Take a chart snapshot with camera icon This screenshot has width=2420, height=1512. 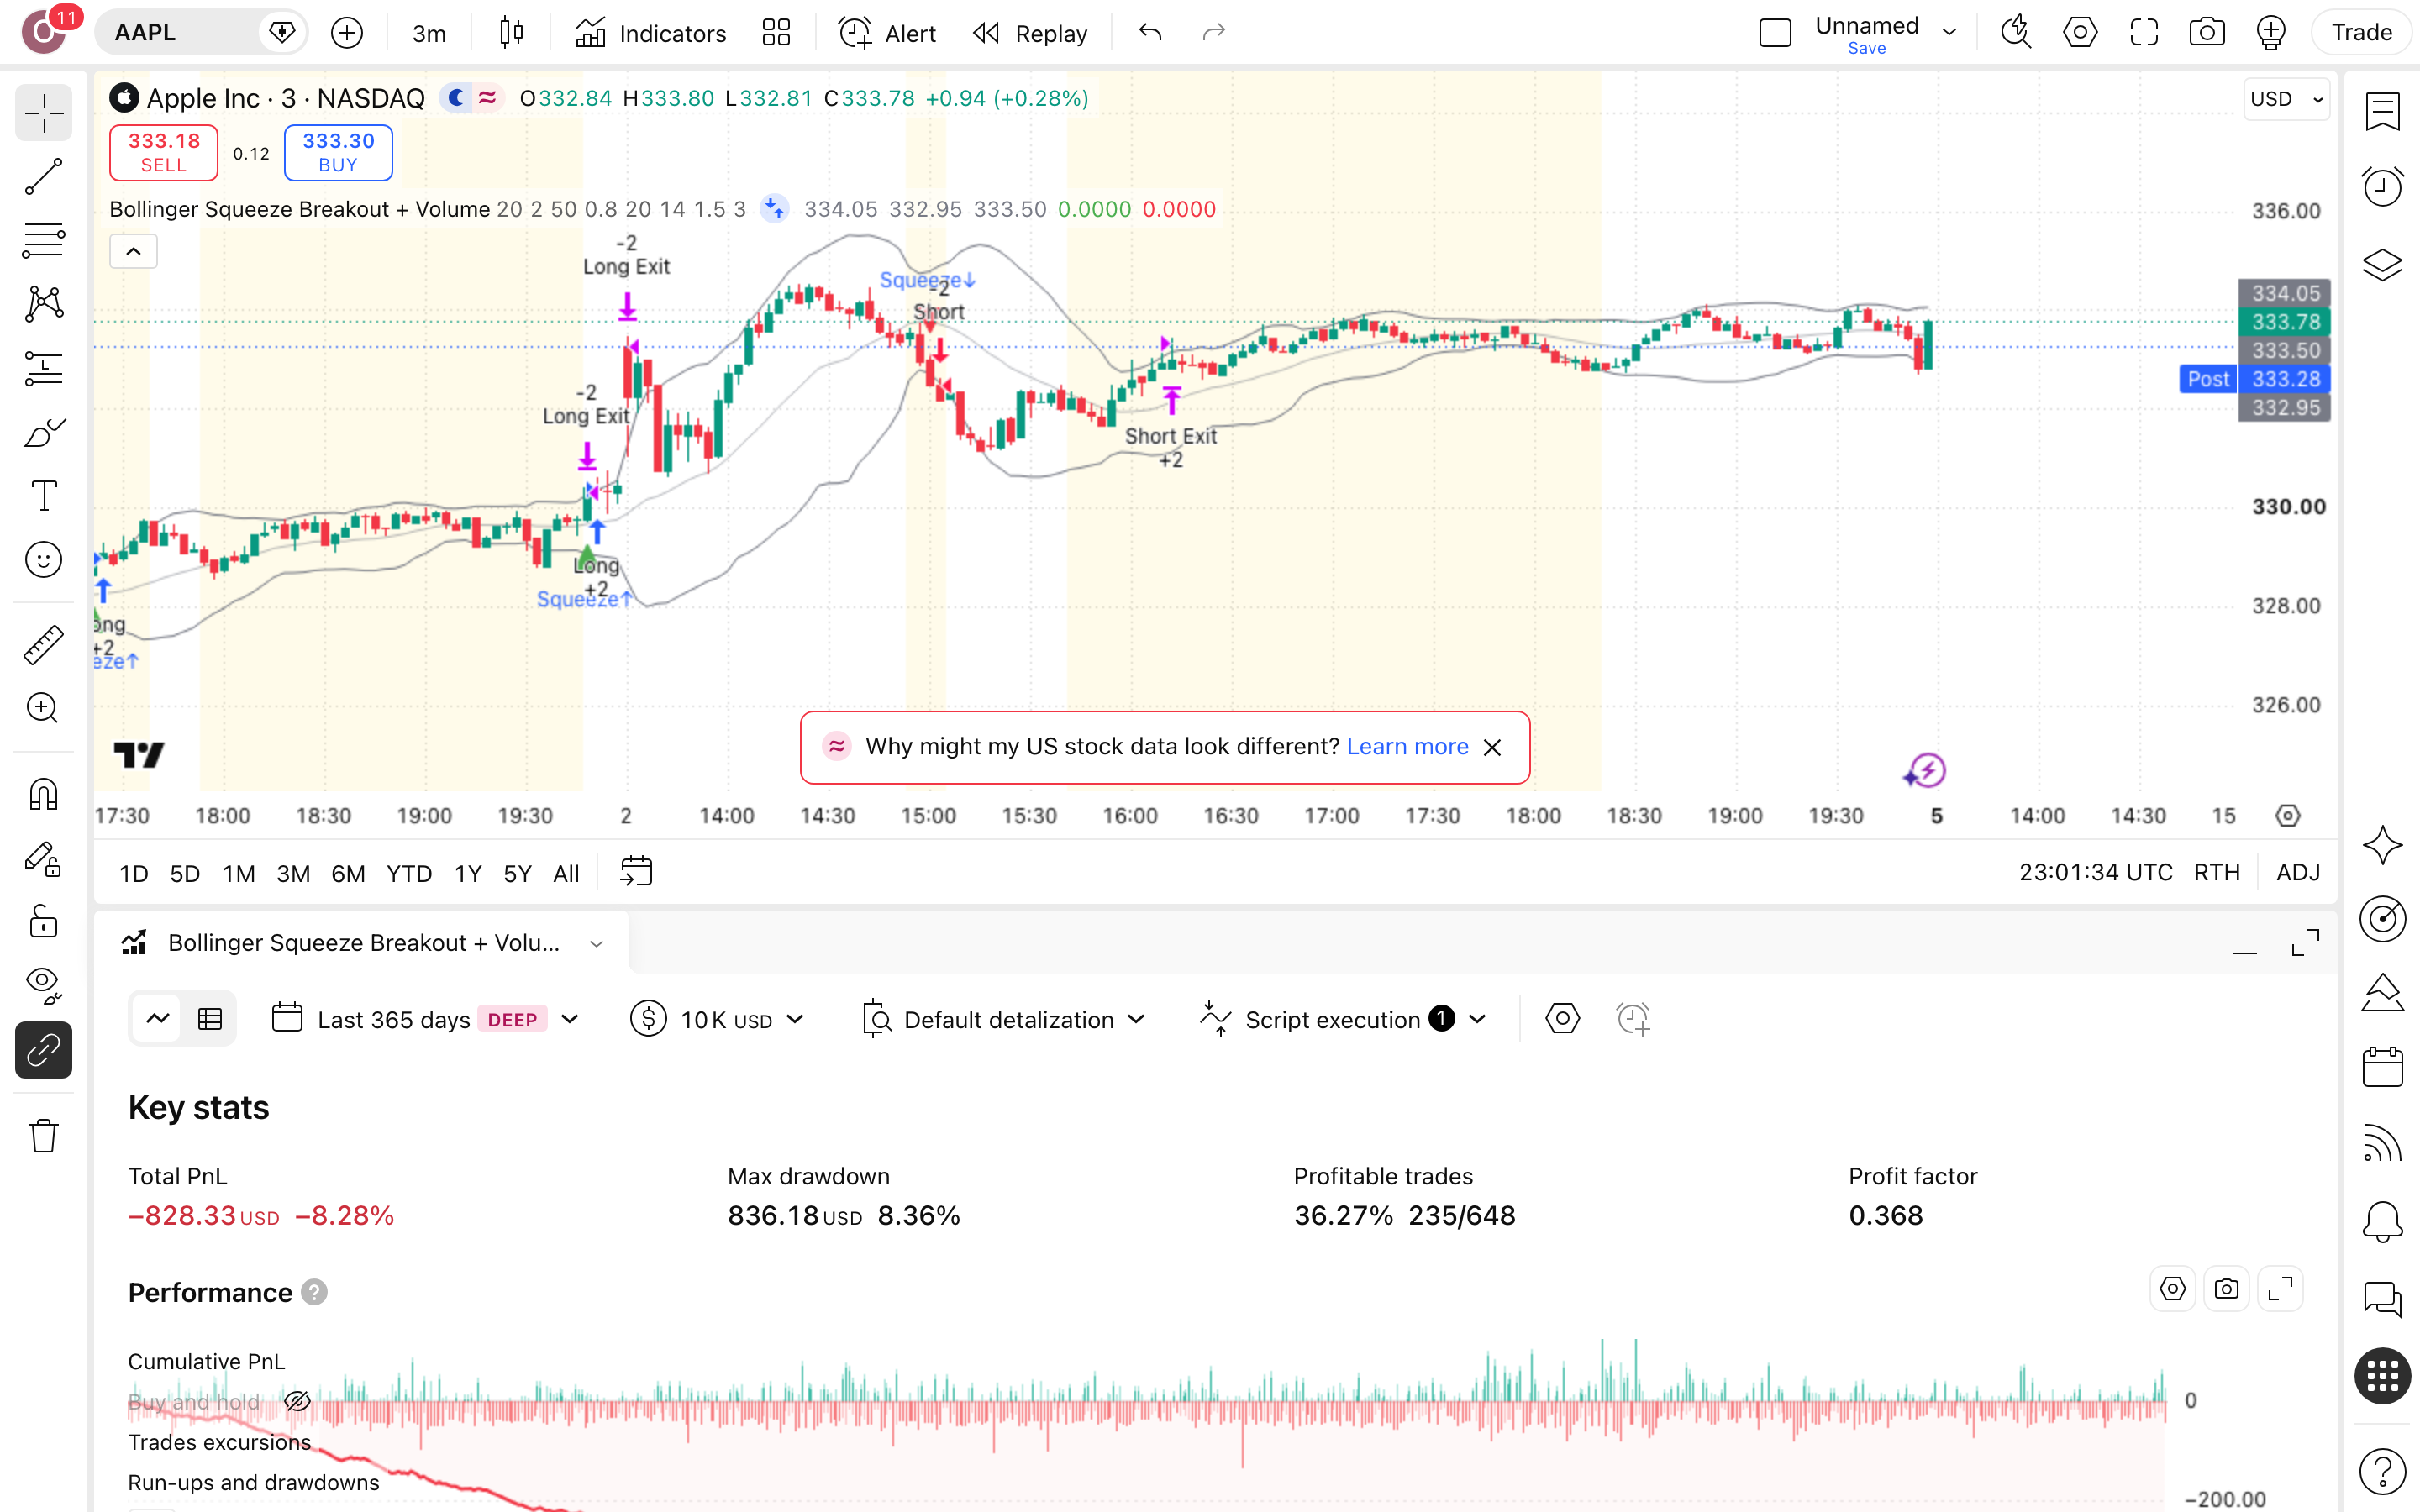coord(2207,33)
